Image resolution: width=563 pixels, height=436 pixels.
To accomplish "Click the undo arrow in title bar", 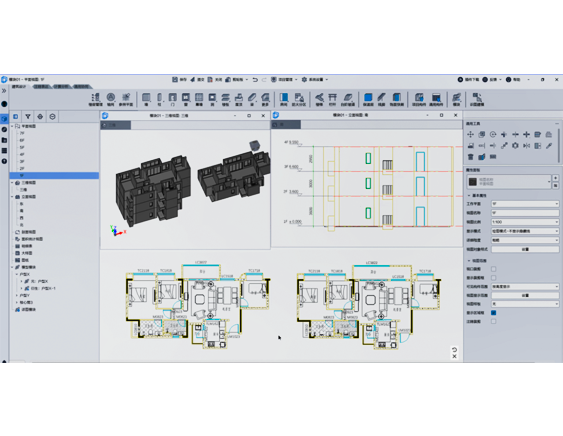I will (x=255, y=79).
